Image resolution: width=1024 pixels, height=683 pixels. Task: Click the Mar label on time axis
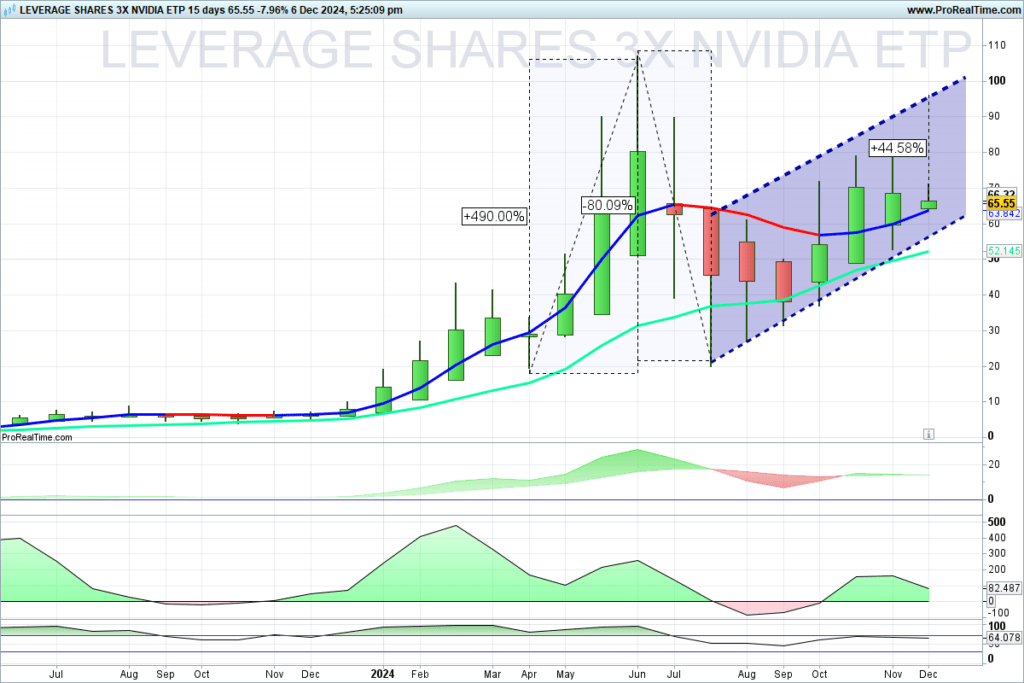(x=492, y=674)
